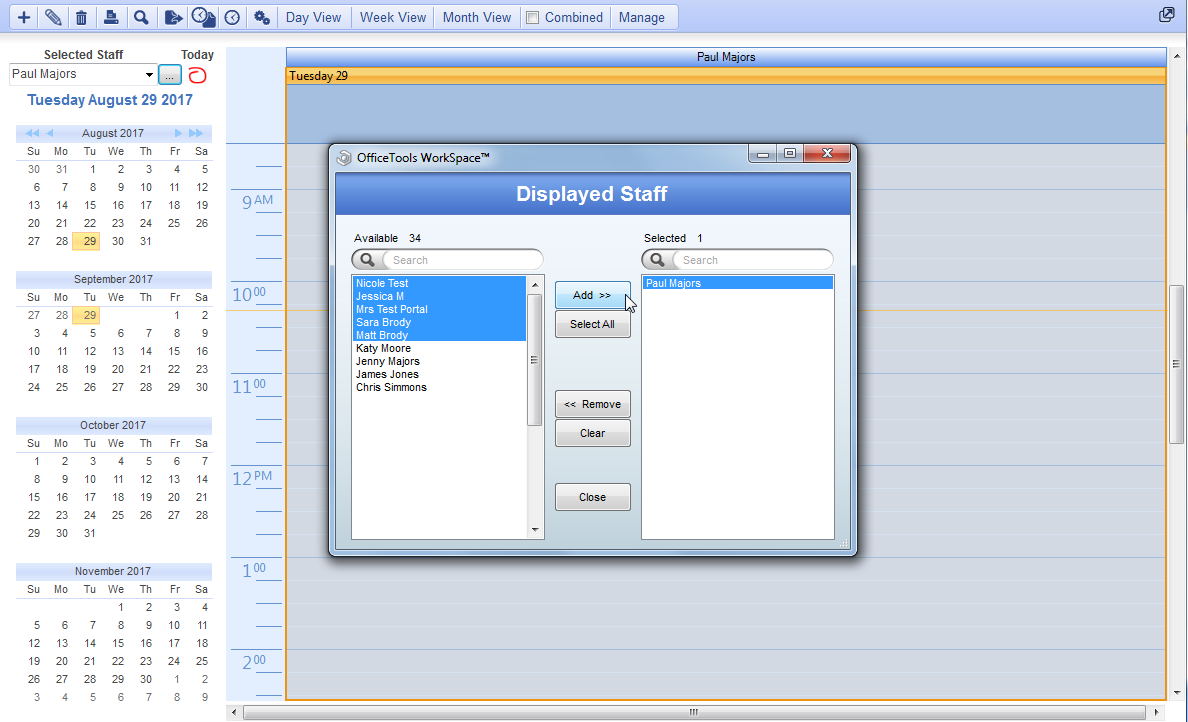Screen dimensions: 1188x722
Task: Go to next month with single right arrow
Action: point(178,133)
